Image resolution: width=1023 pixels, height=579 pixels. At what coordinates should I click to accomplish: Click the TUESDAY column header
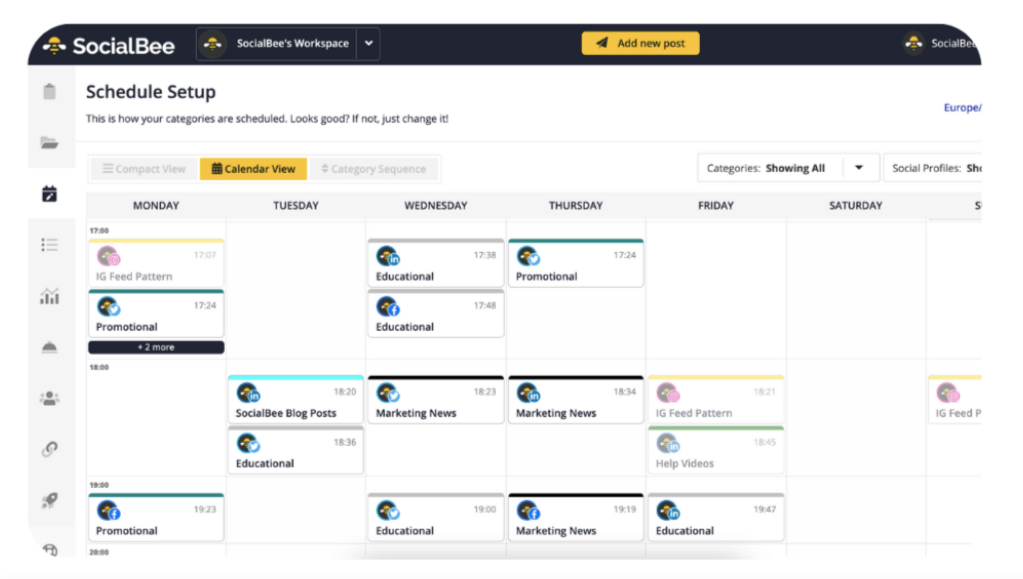pos(296,206)
